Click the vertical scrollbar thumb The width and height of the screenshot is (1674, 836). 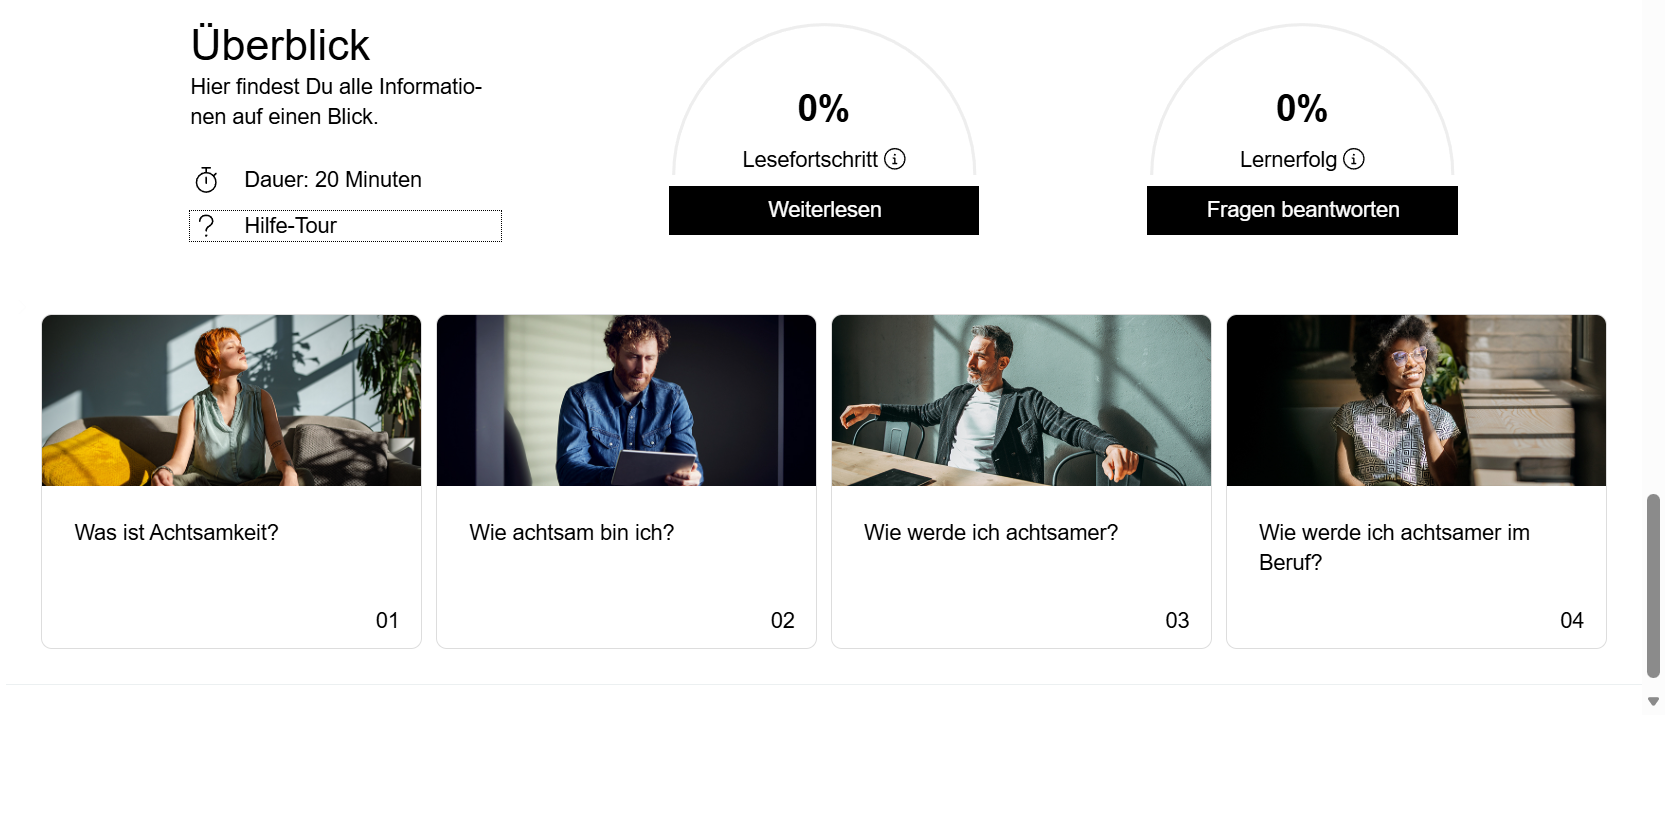coord(1653,586)
